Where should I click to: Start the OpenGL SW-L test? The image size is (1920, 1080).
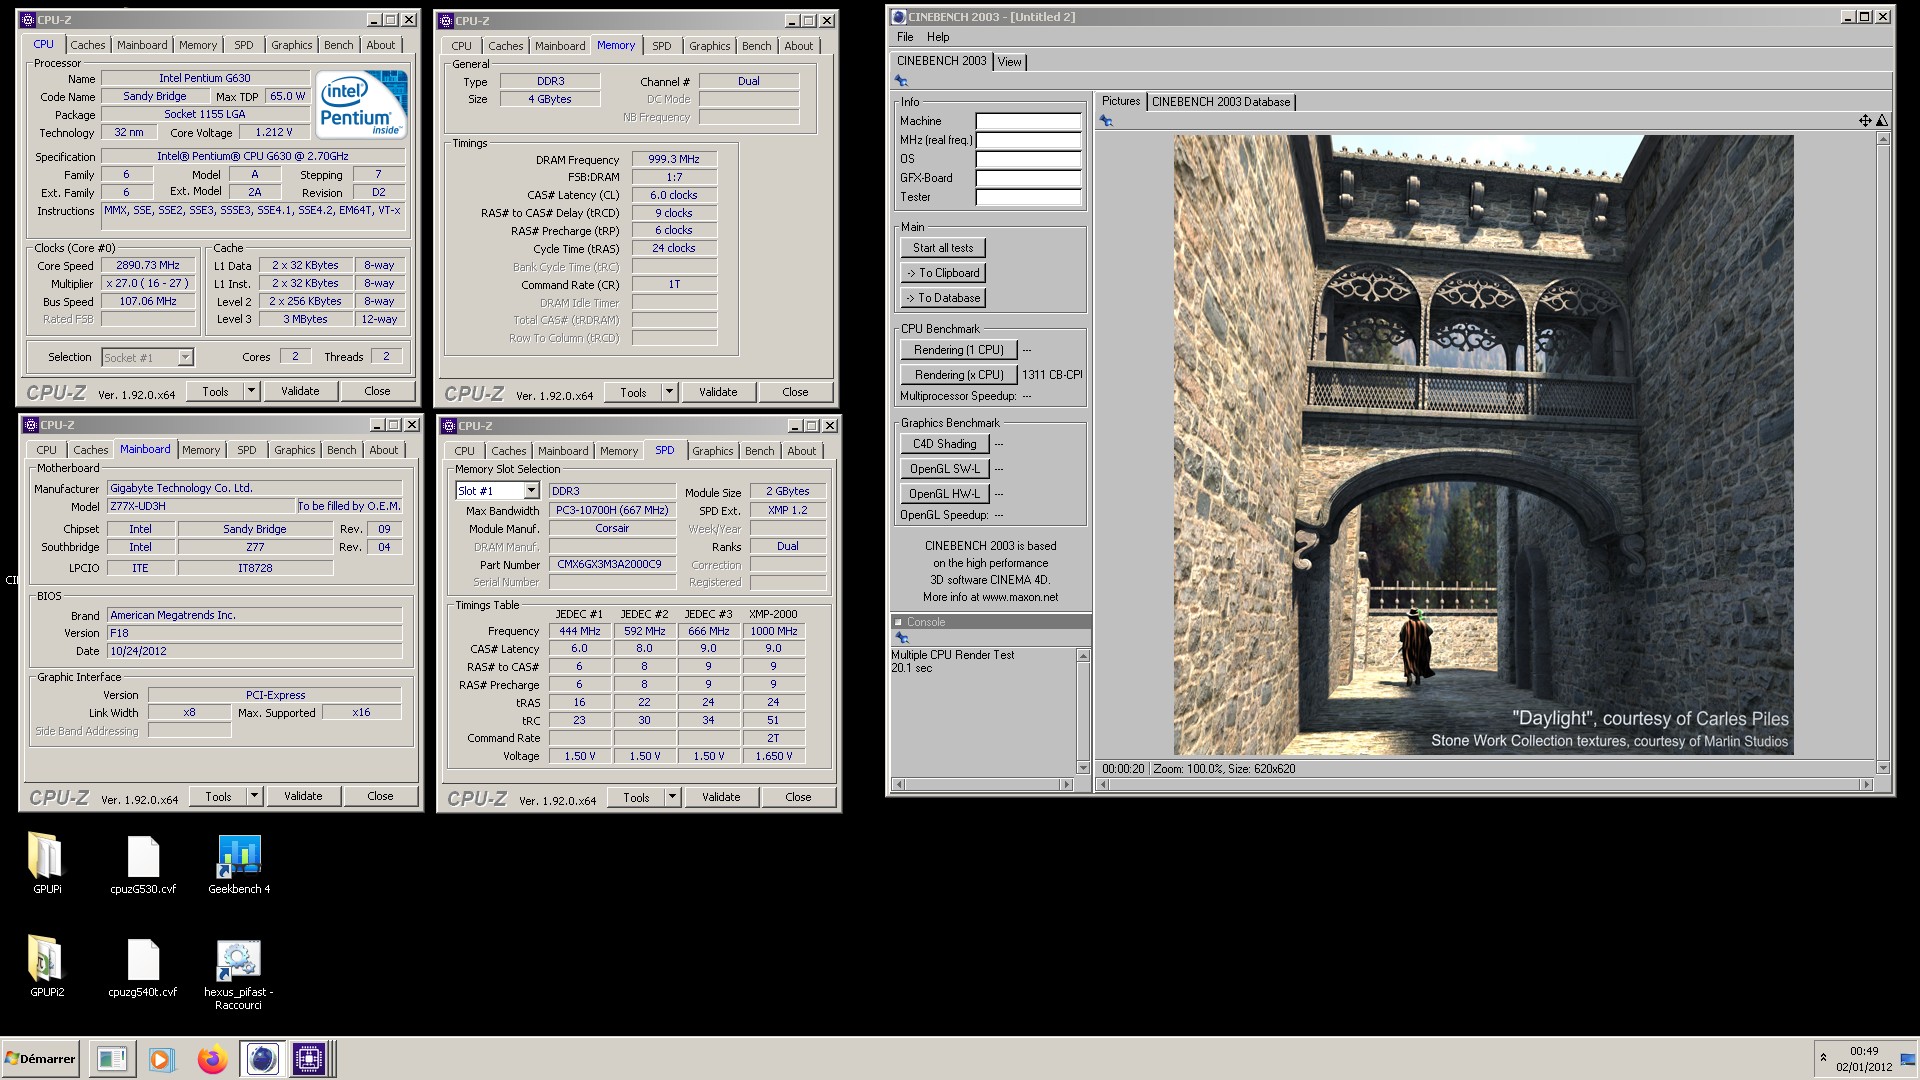[945, 469]
